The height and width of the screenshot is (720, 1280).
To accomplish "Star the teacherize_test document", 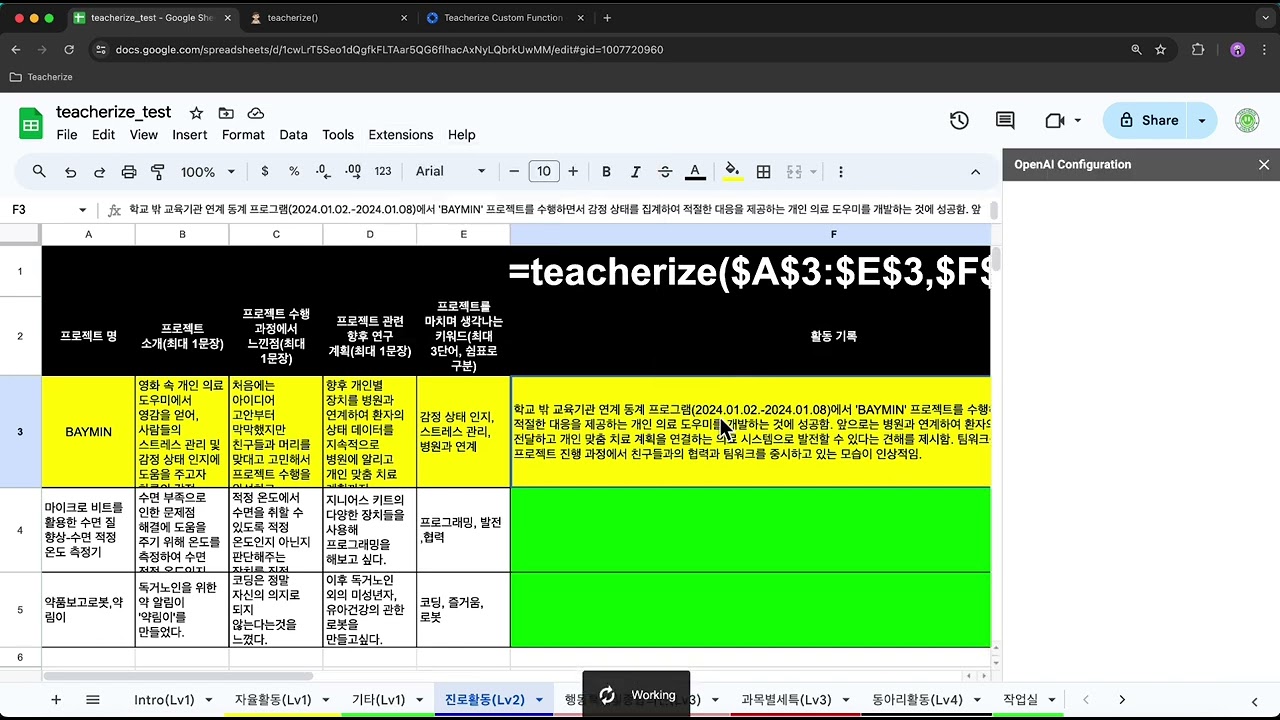I will pyautogui.click(x=196, y=113).
